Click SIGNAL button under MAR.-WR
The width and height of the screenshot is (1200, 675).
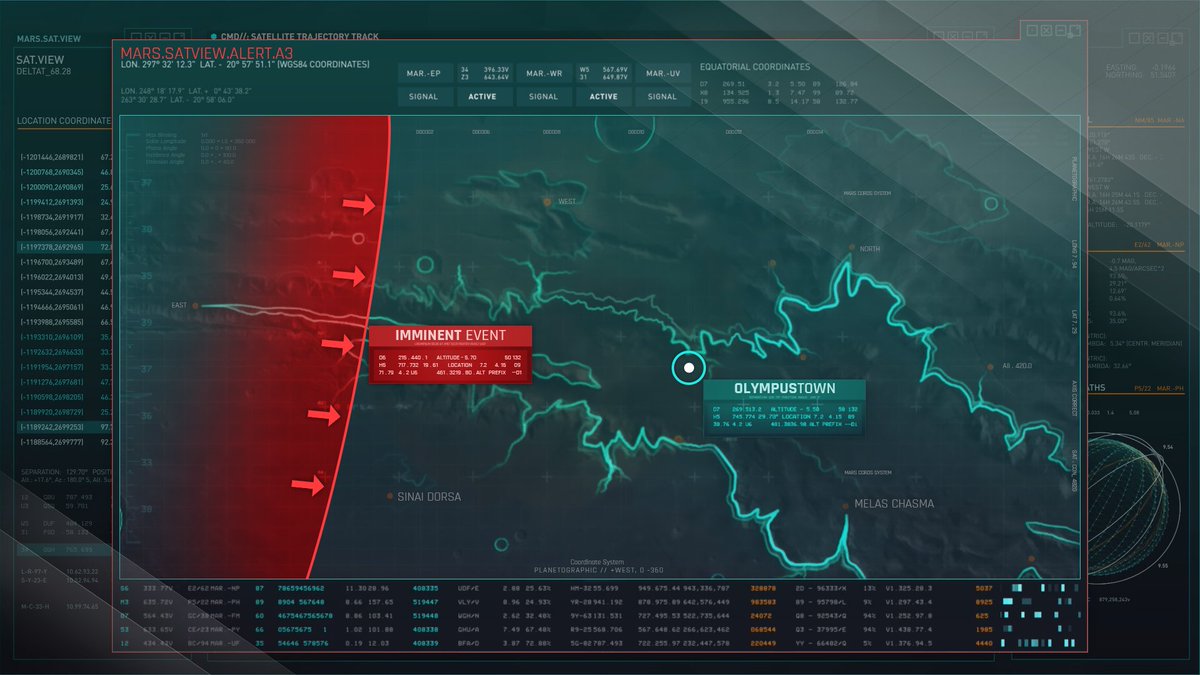(543, 97)
